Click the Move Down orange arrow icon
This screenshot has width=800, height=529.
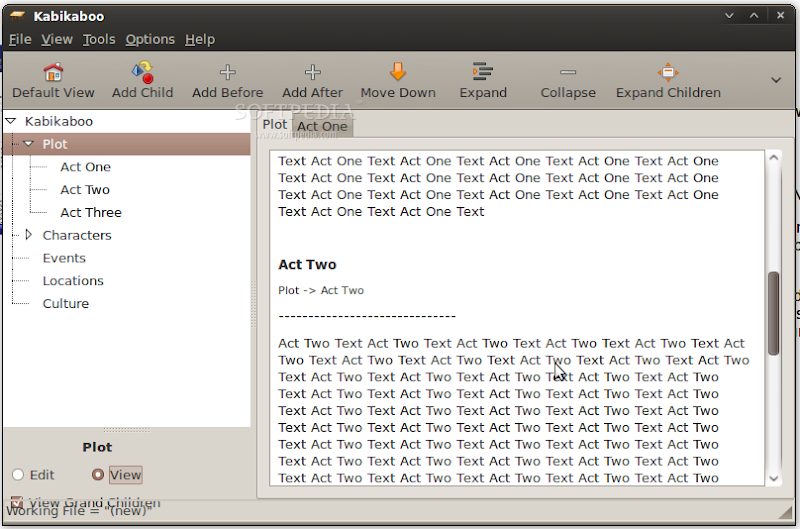pos(398,71)
